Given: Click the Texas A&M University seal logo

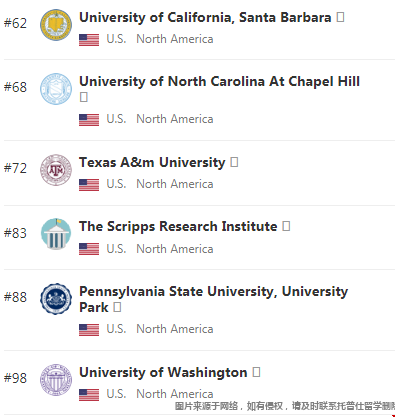Looking at the screenshot, I should [x=56, y=170].
